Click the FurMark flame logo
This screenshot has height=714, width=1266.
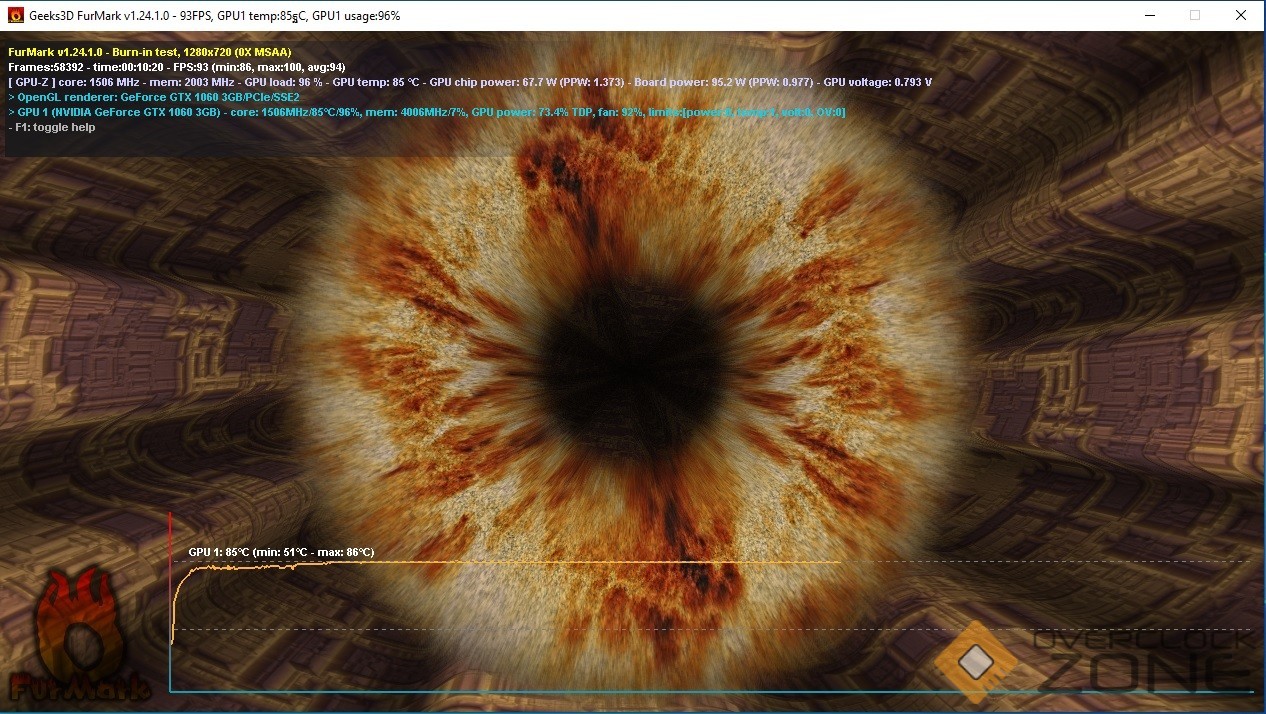tap(78, 634)
